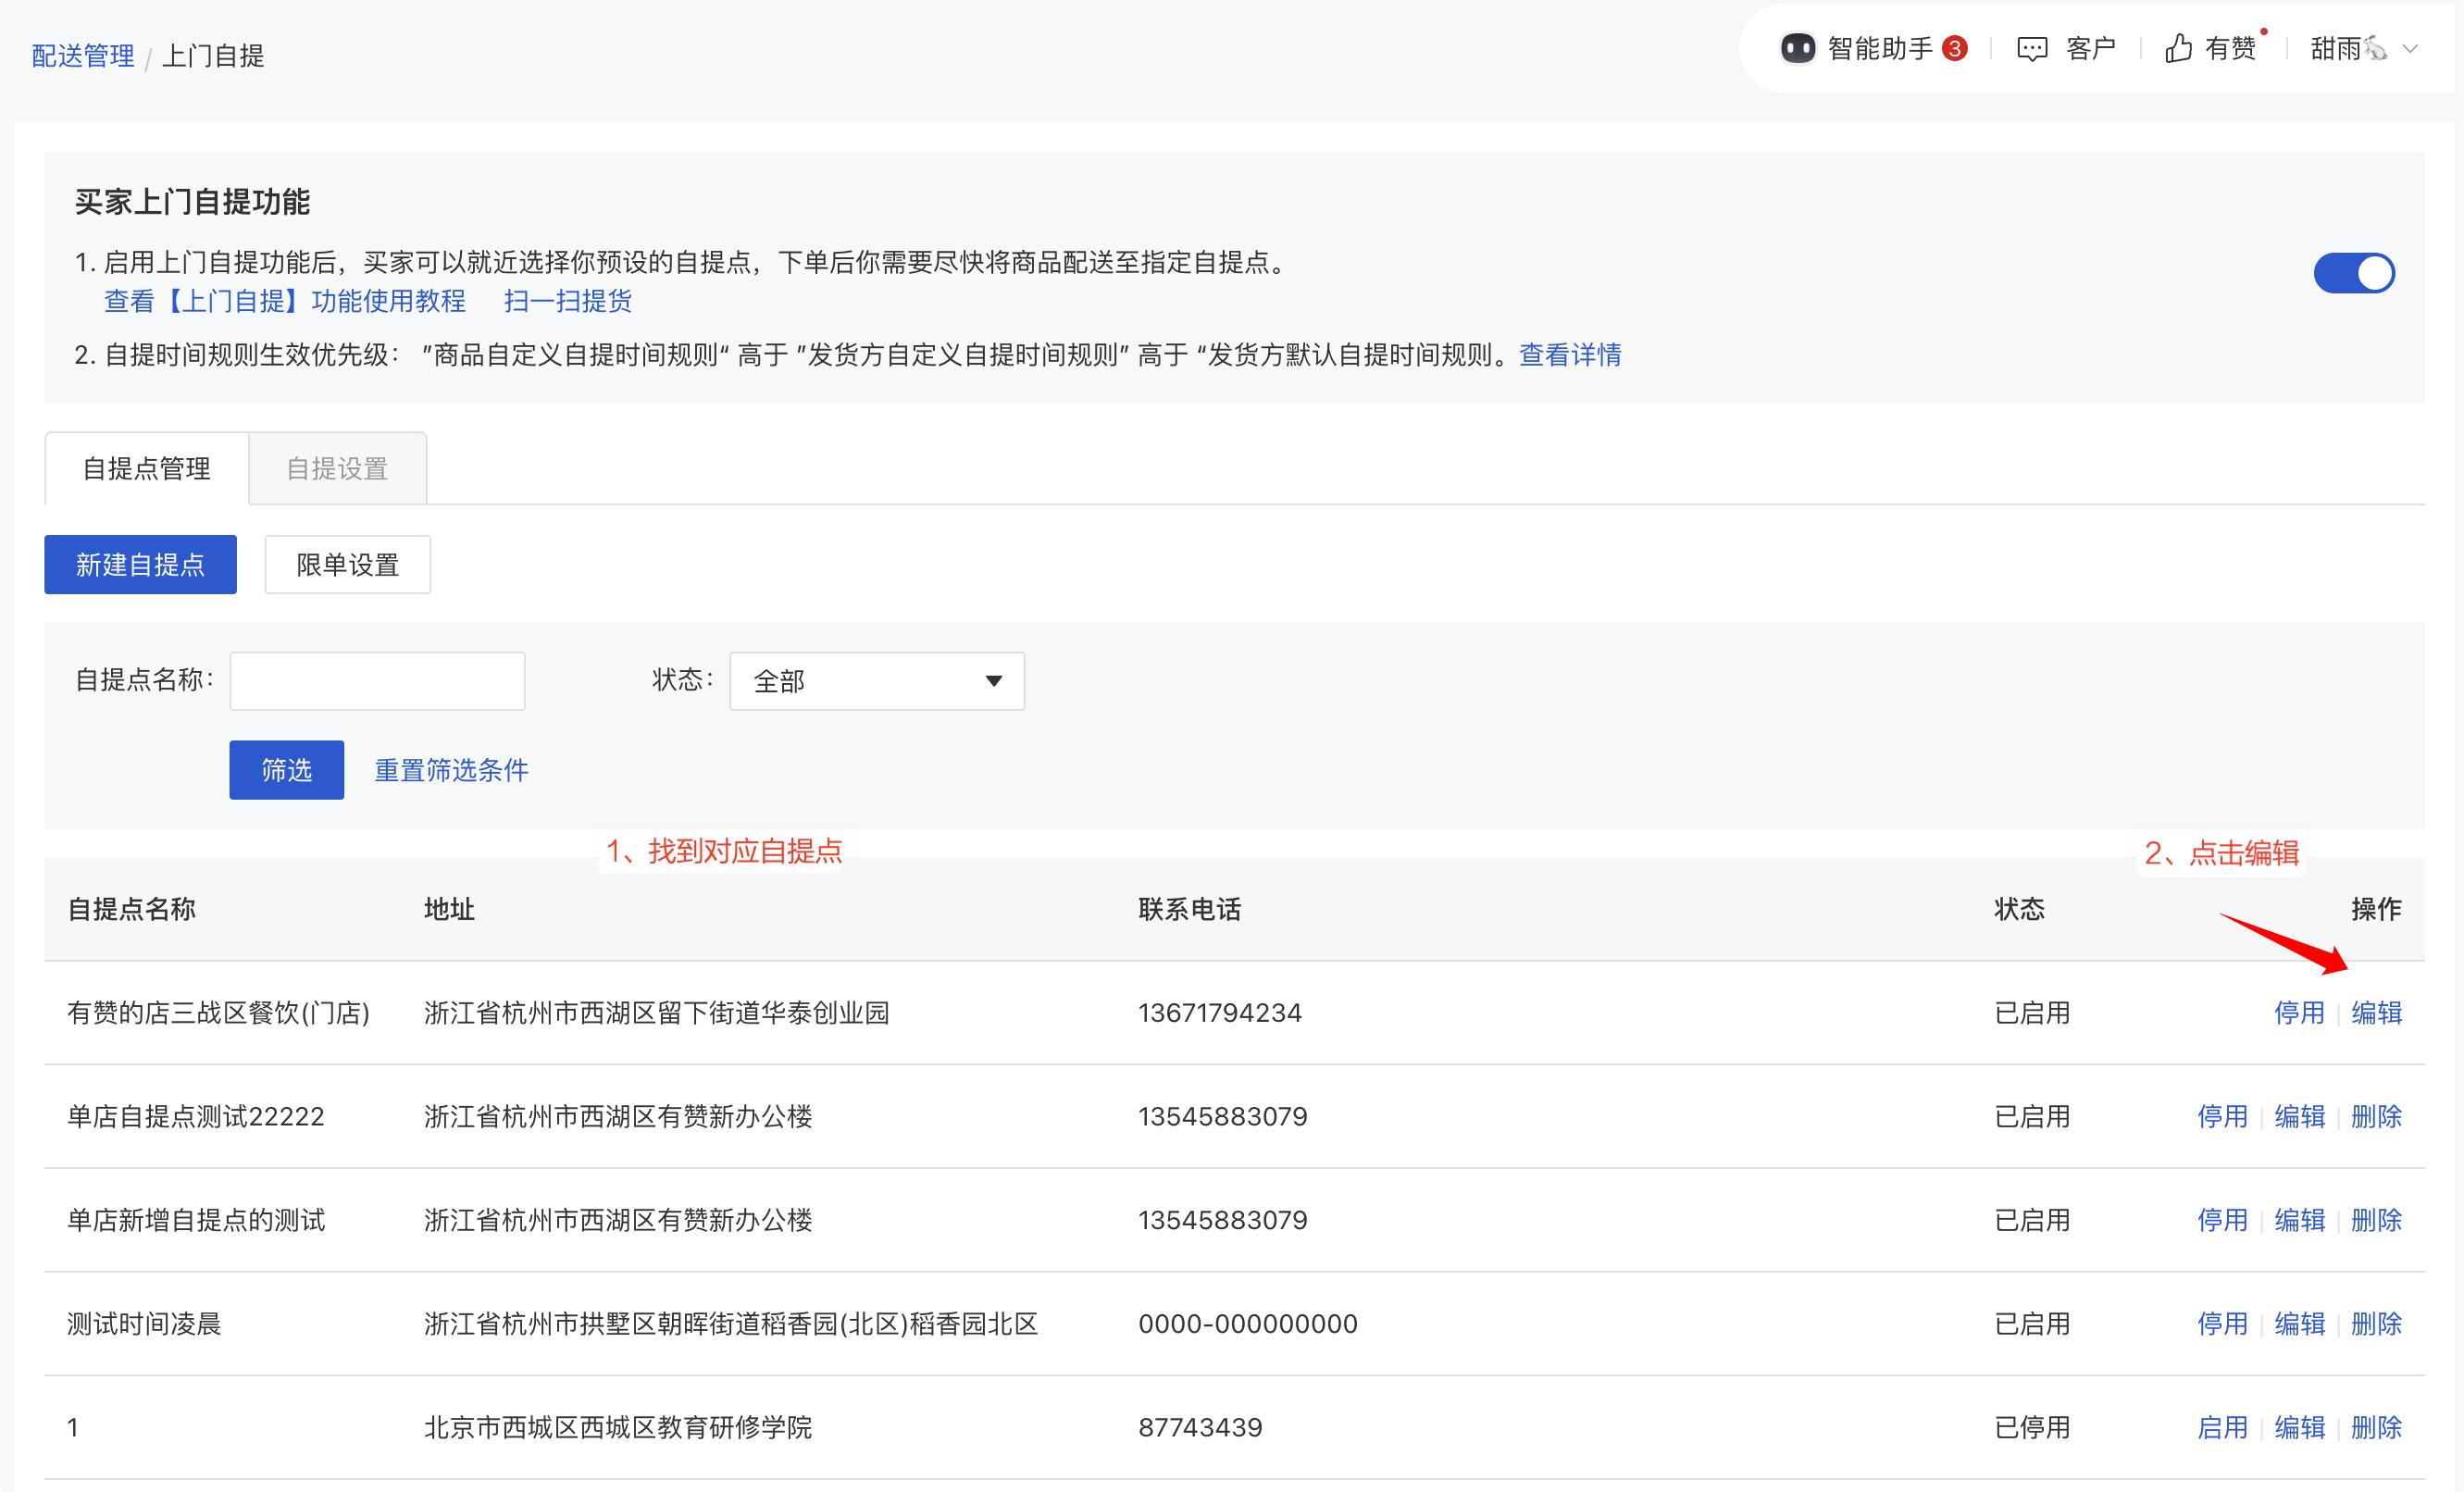Open the 限单设置 button
This screenshot has width=2464, height=1492.
tap(347, 565)
